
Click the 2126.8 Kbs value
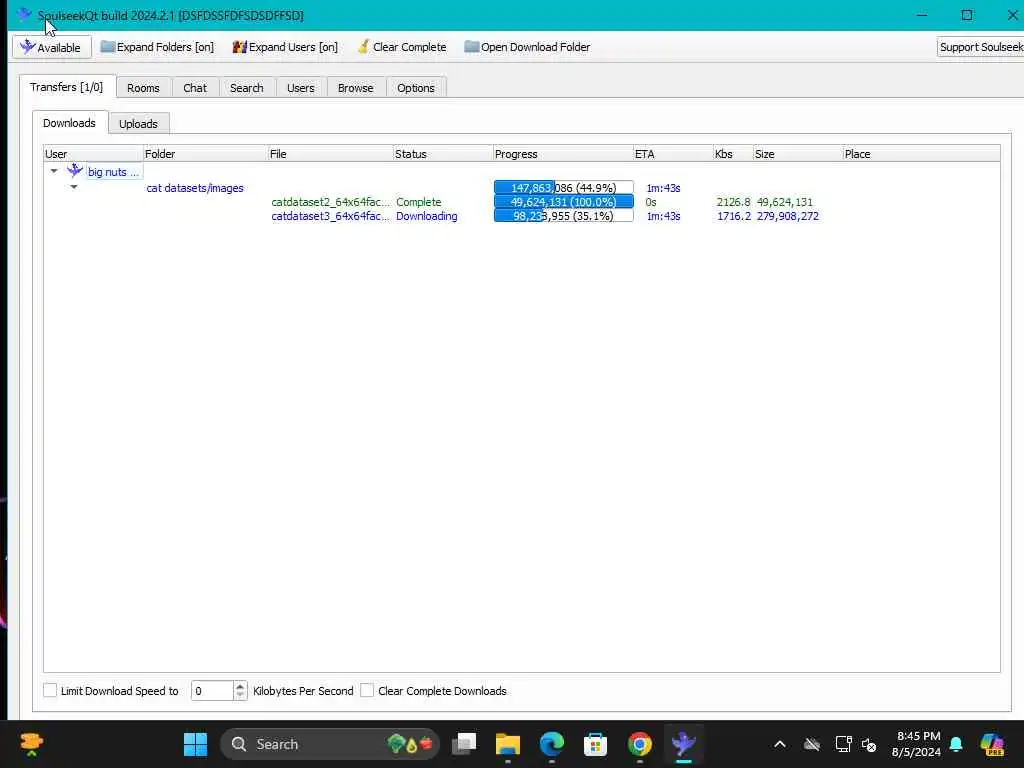click(x=733, y=202)
